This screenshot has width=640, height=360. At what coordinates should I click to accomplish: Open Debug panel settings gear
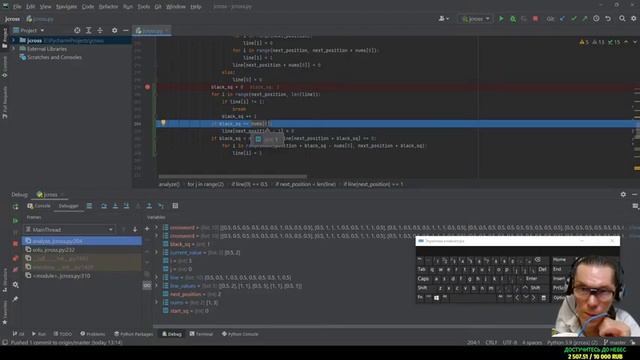pos(623,195)
